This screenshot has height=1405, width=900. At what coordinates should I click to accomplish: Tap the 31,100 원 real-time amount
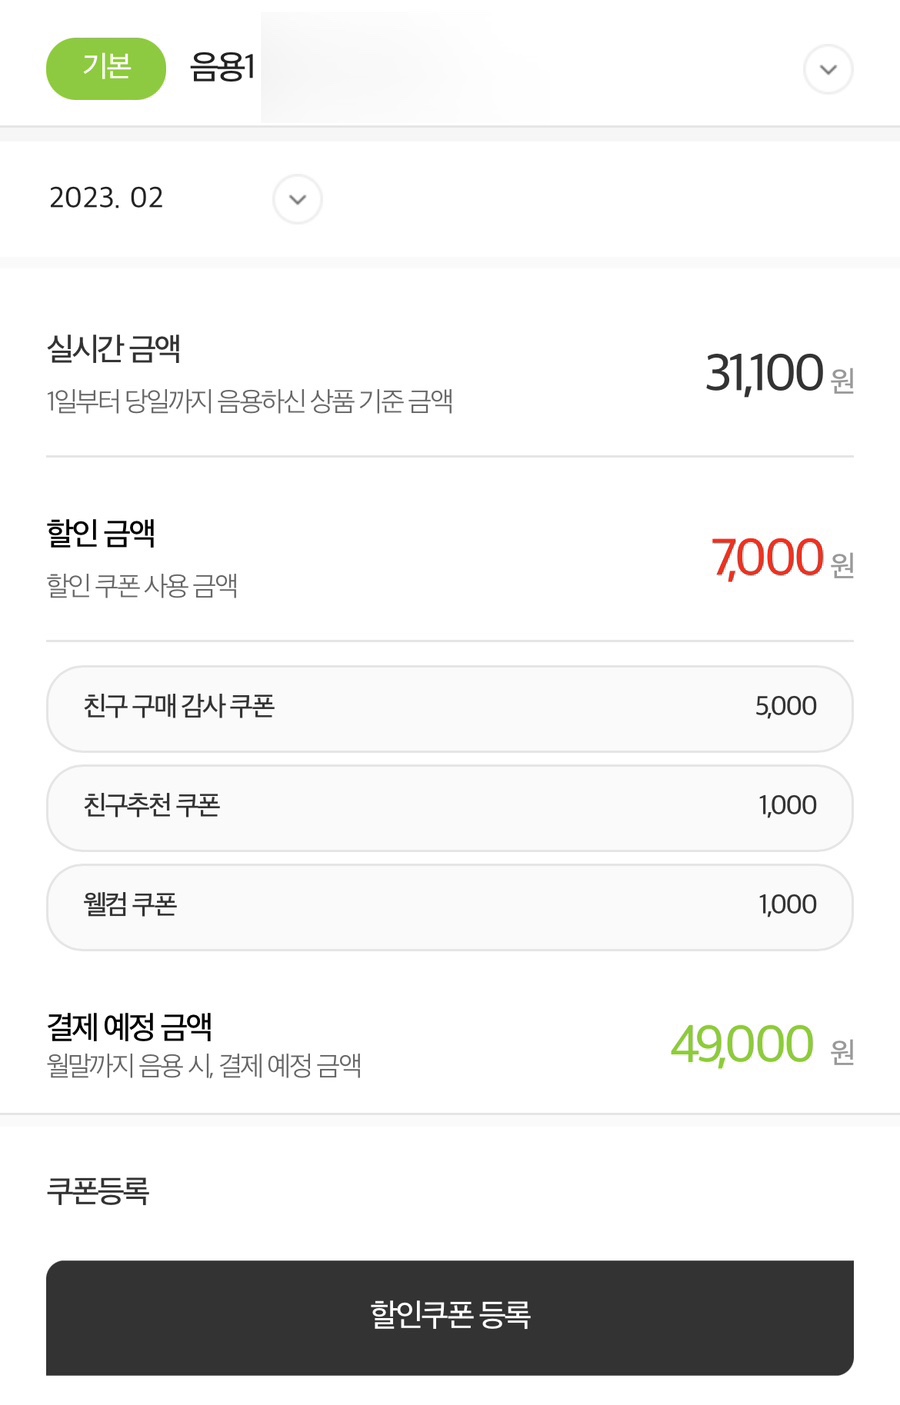(778, 374)
